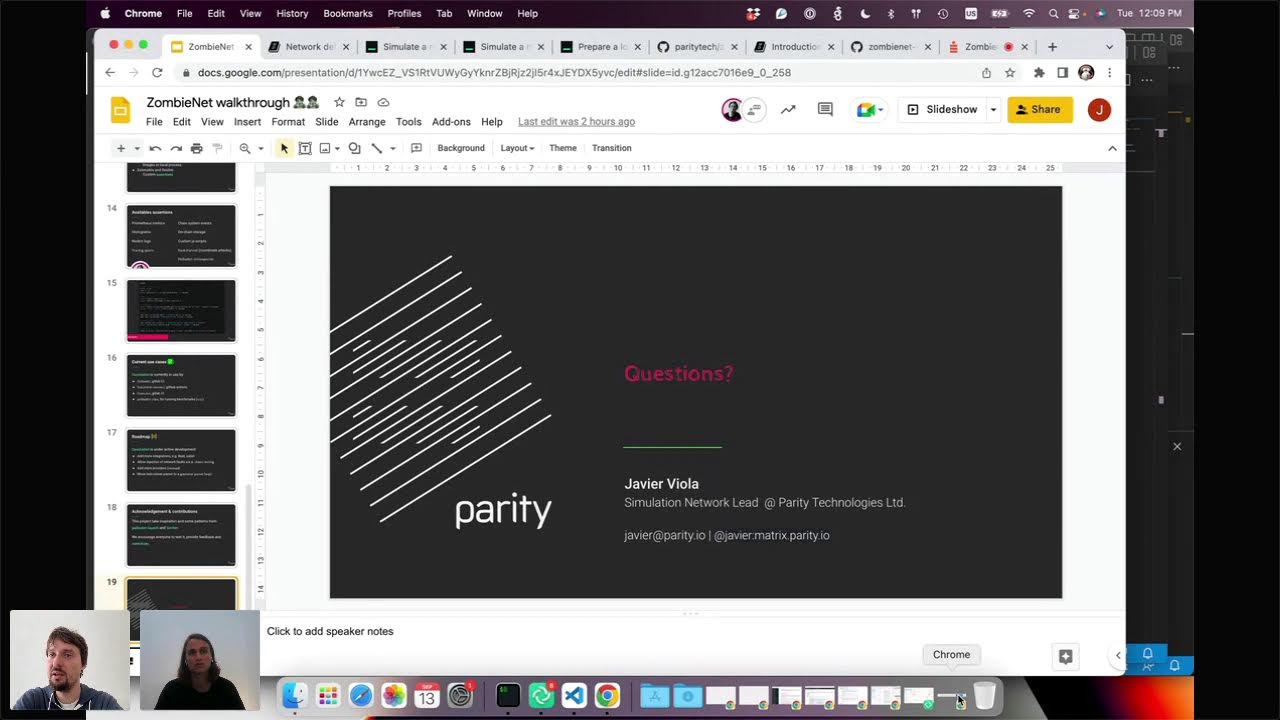This screenshot has height=720, width=1280.
Task: Open the Slide menu
Action: [x=327, y=122]
